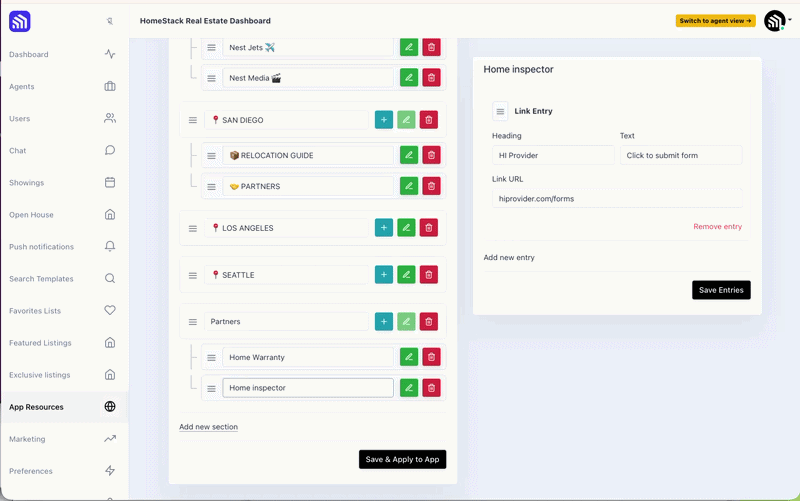Edit the Home inspector entry

(x=409, y=388)
